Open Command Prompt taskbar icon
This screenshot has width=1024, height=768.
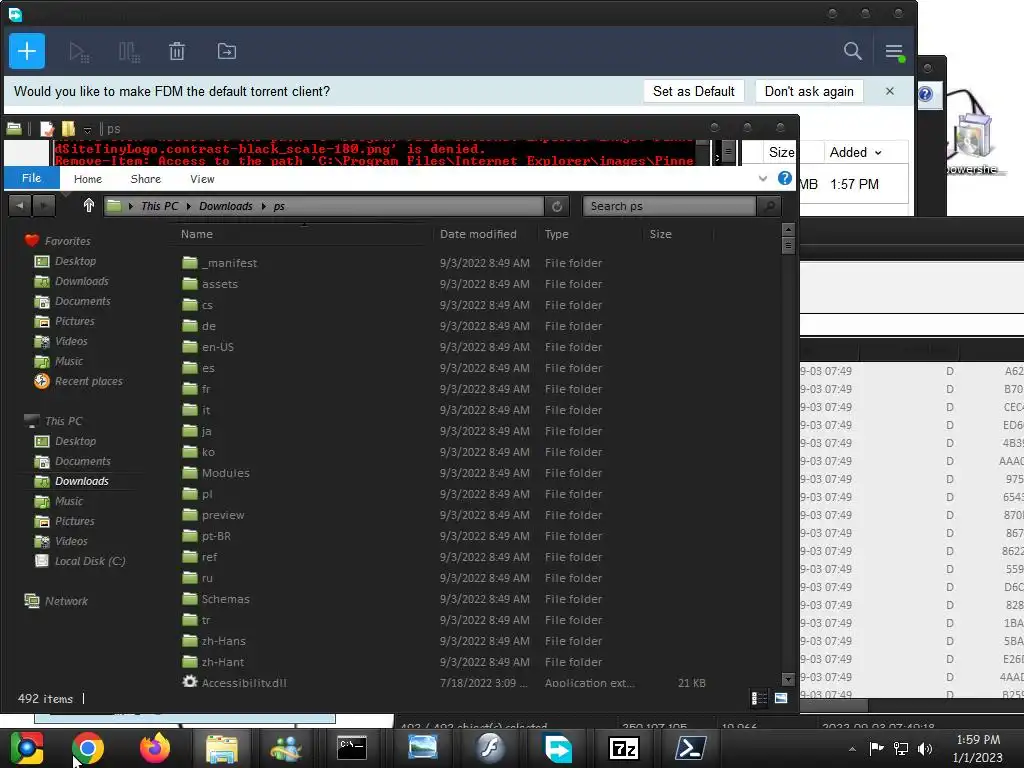(x=351, y=748)
